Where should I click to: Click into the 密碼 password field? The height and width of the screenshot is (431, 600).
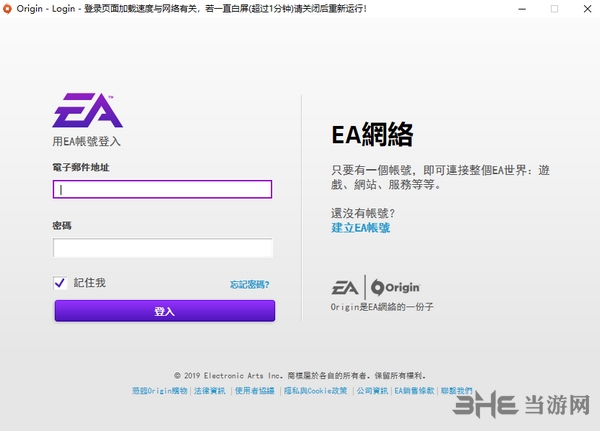[x=163, y=248]
